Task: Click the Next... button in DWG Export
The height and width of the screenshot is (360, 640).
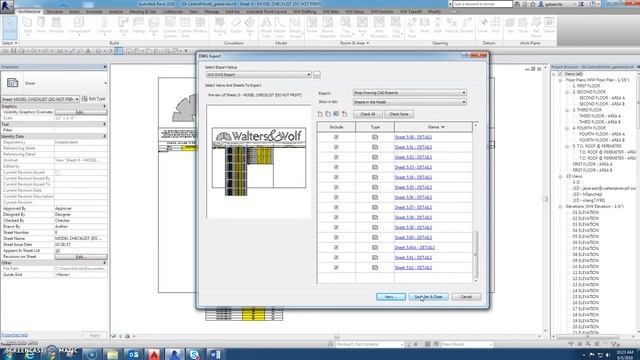Action: tap(391, 297)
